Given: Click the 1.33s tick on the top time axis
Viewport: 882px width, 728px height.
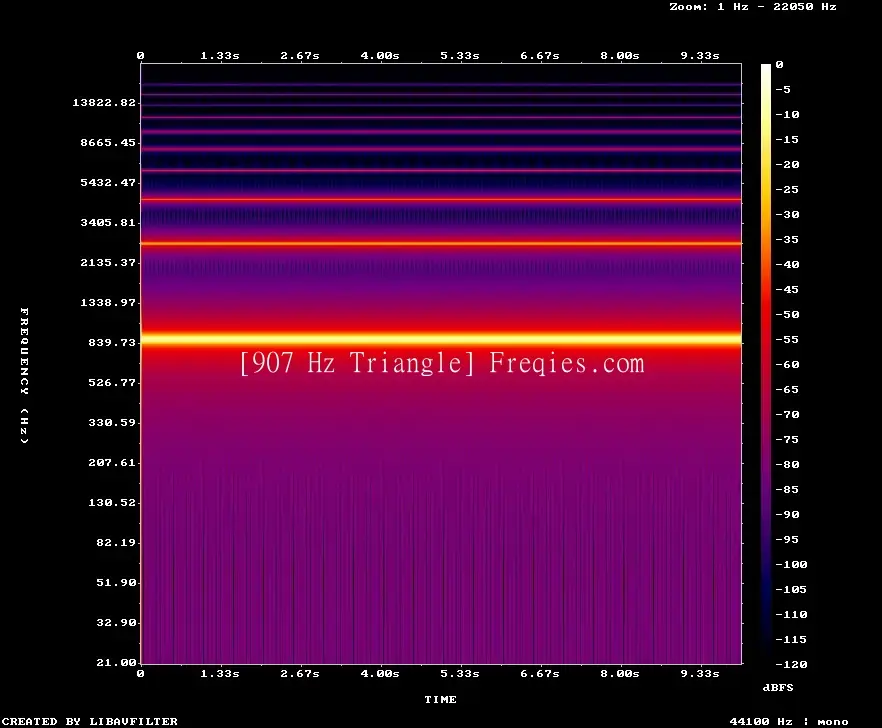Looking at the screenshot, I should click(220, 56).
